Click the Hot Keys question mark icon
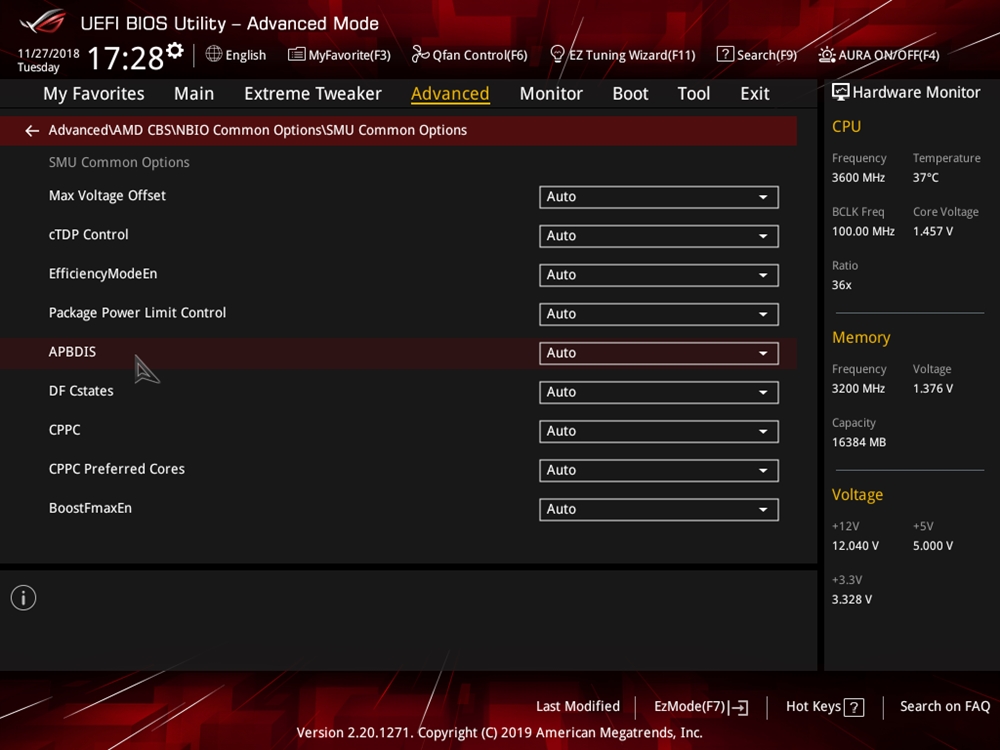 [x=854, y=707]
